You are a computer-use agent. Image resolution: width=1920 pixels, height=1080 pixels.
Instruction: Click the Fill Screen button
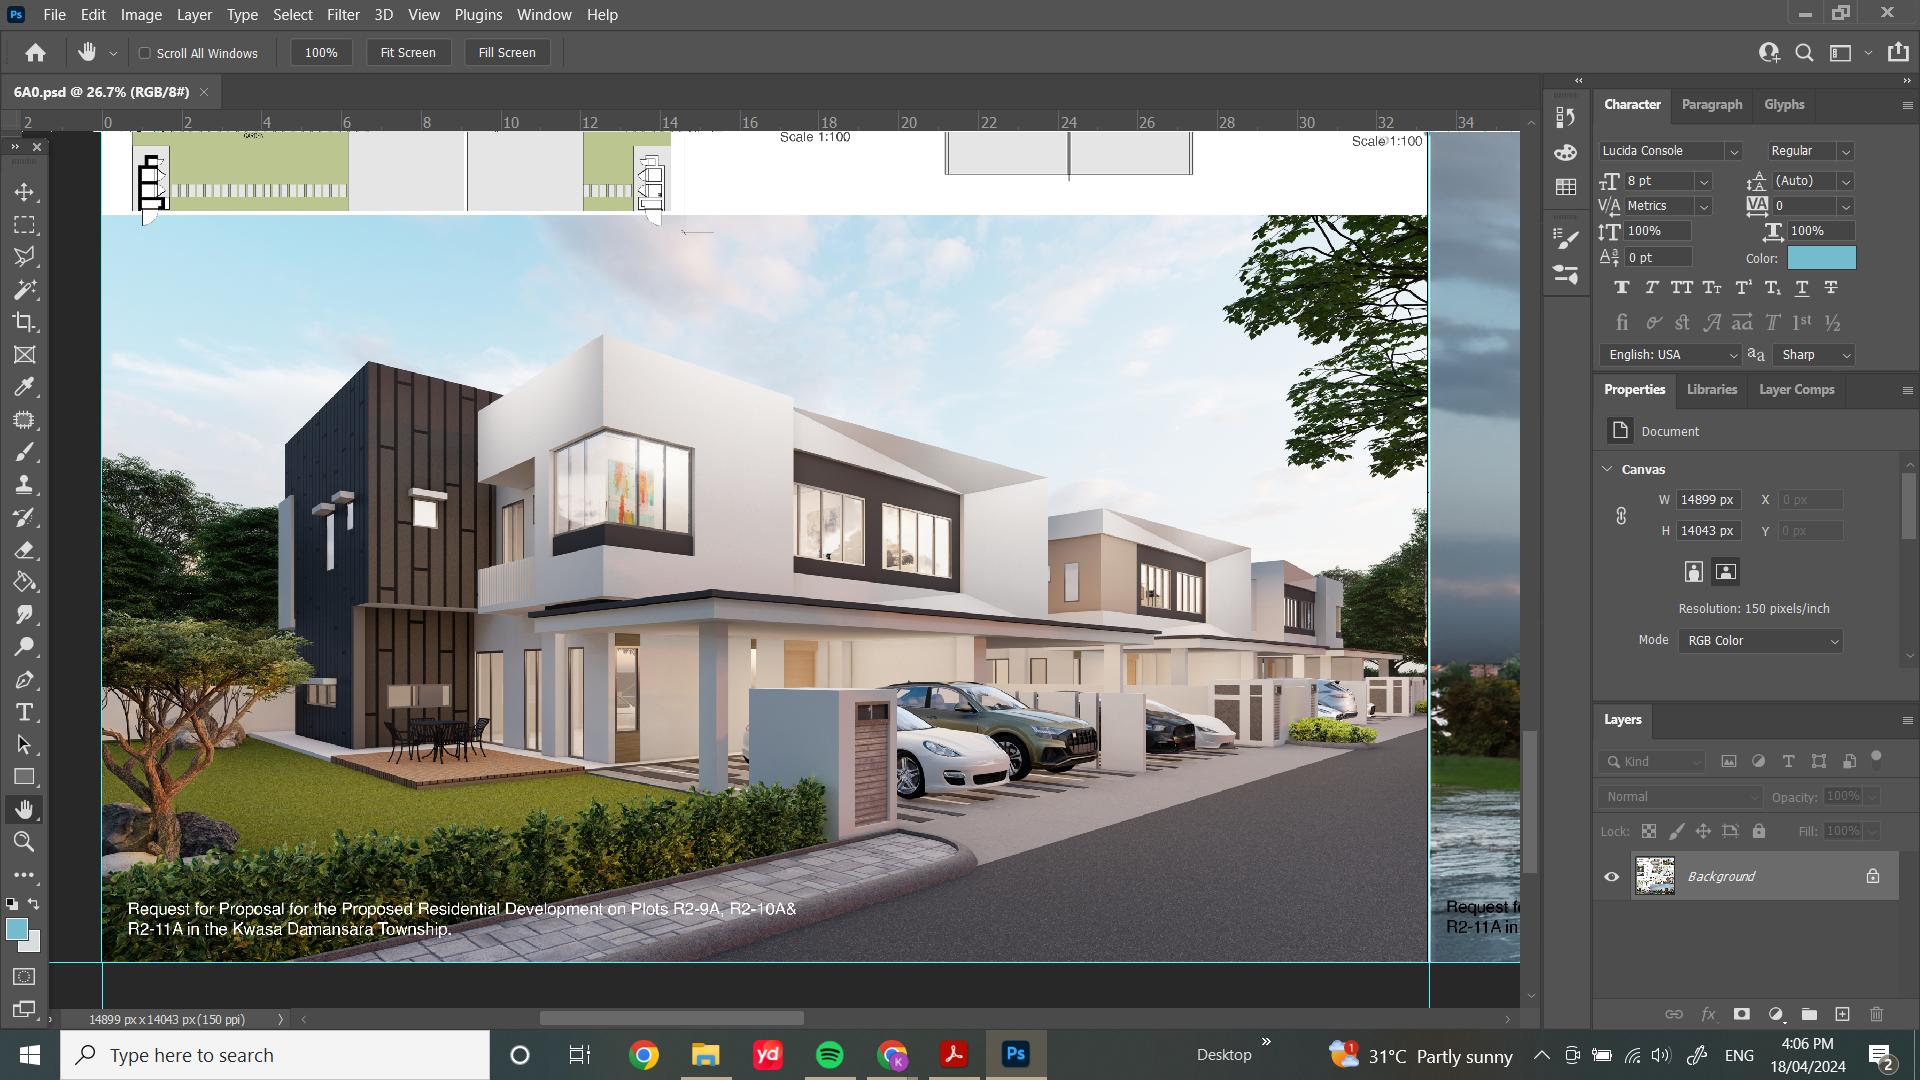tap(506, 53)
